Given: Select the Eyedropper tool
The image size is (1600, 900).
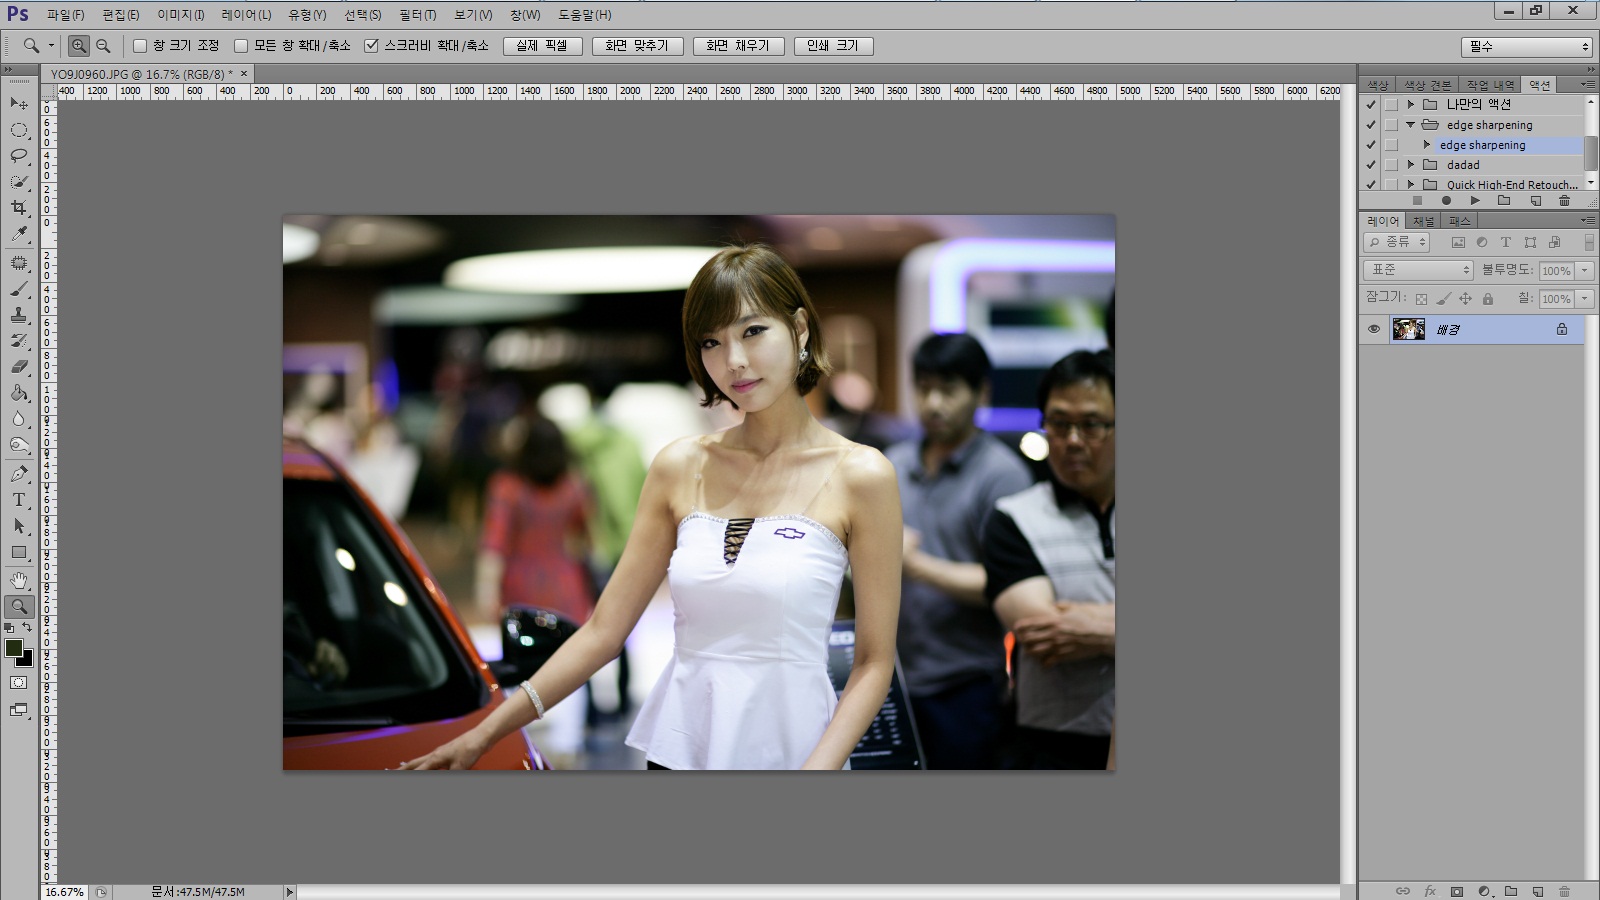Looking at the screenshot, I should 19,234.
